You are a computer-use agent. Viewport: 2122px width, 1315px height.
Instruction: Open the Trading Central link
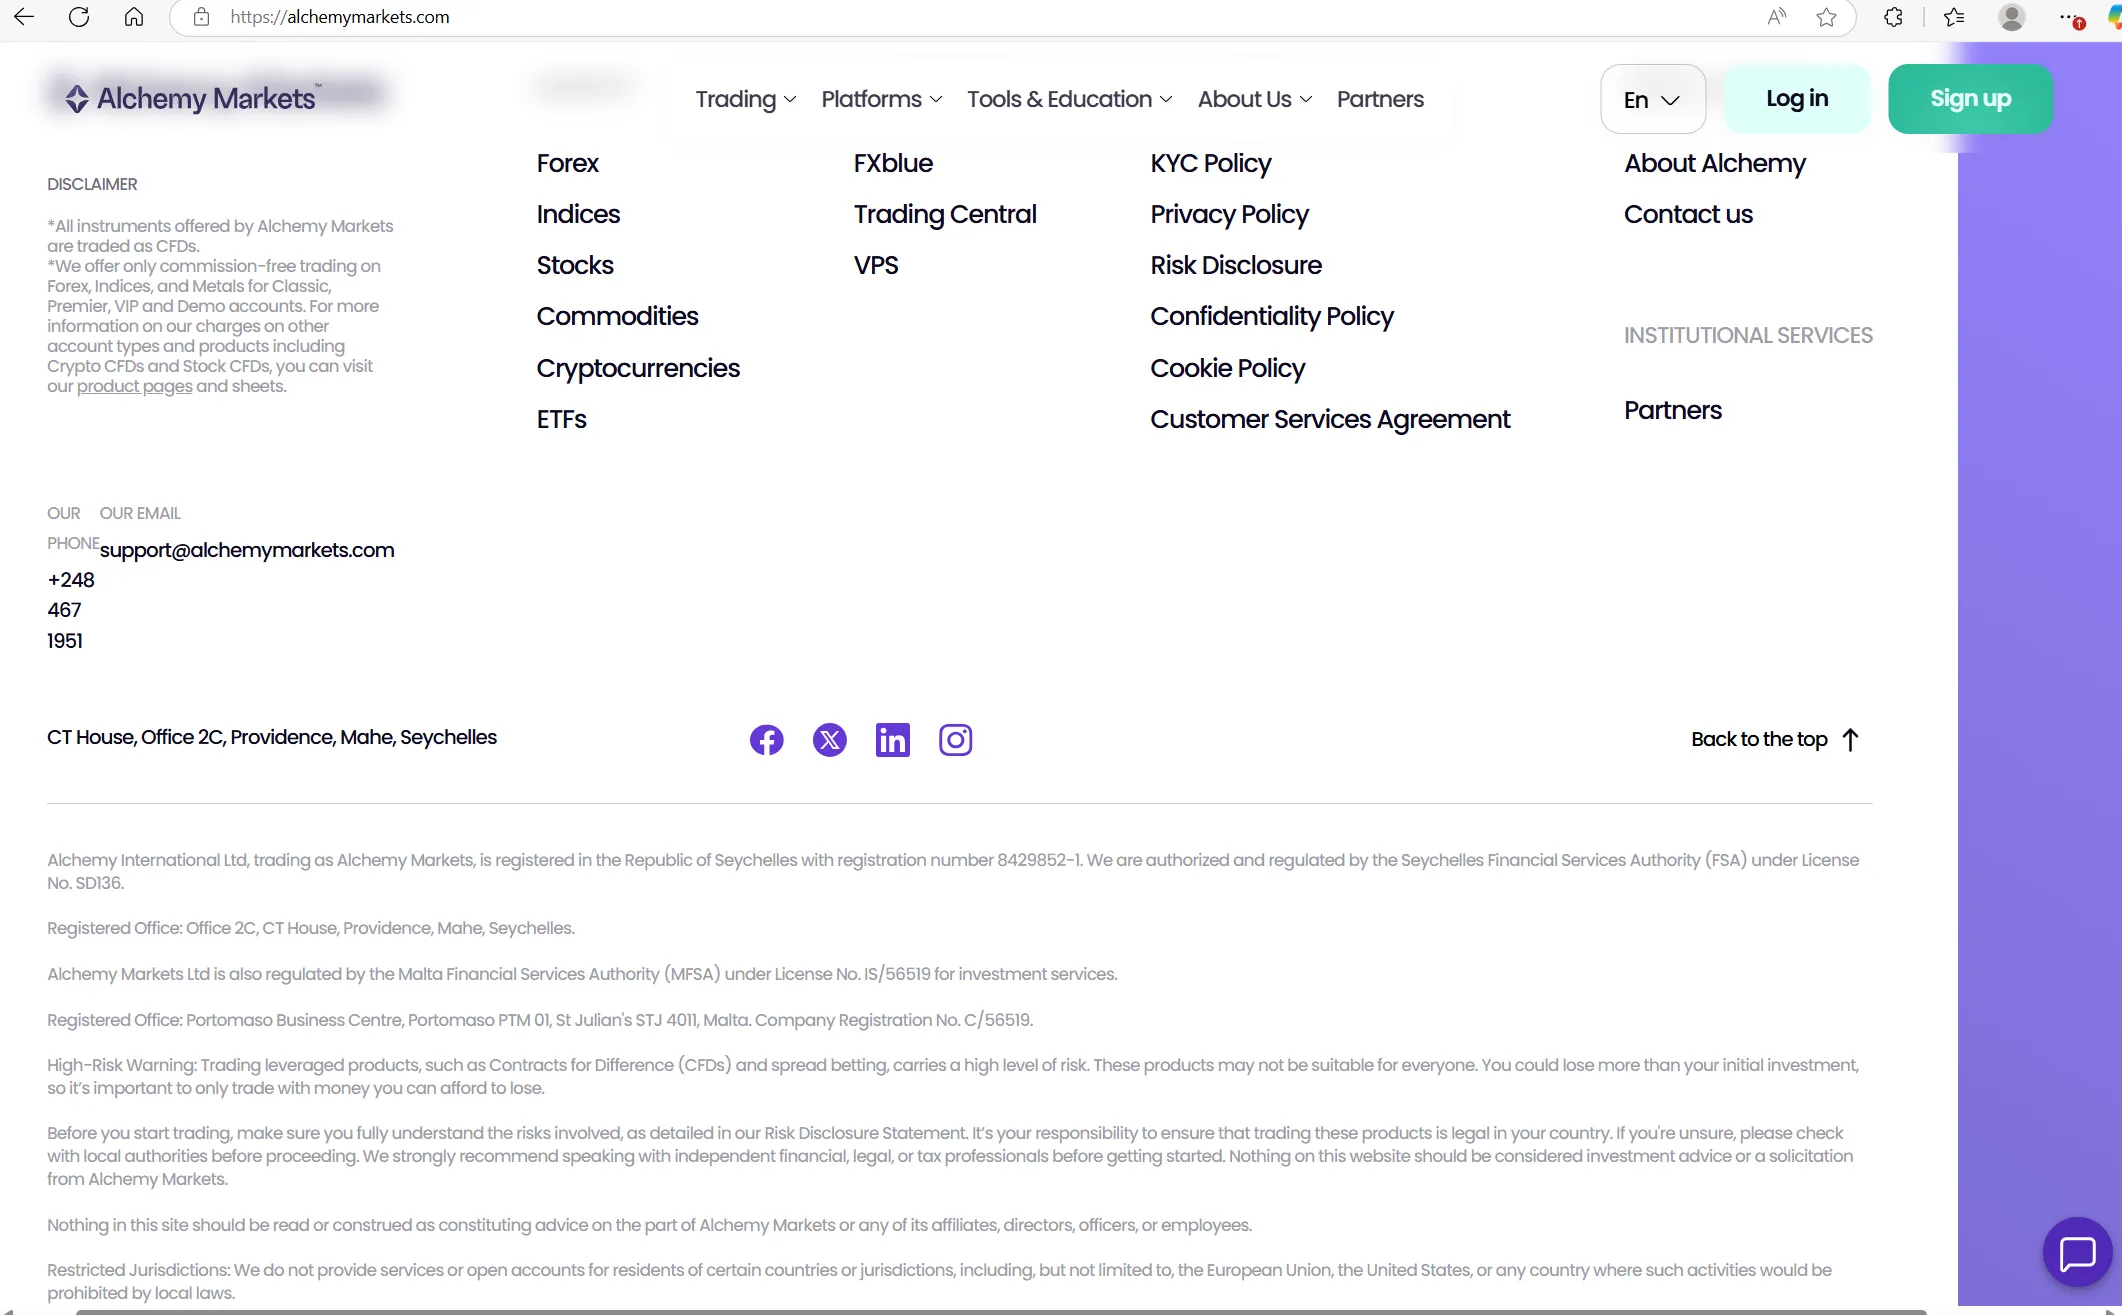(945, 214)
